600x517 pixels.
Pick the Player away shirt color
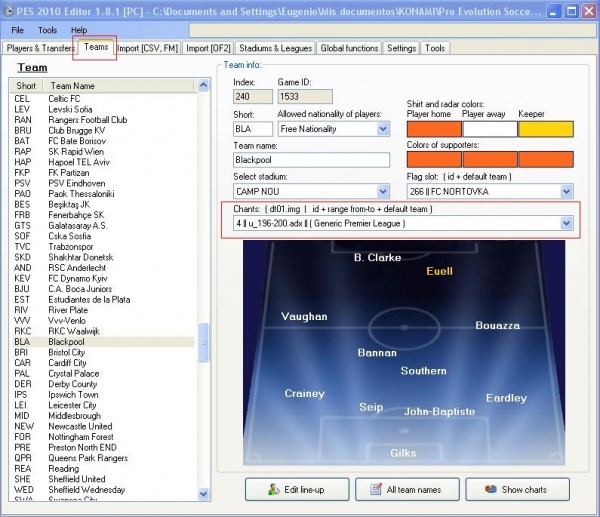pos(490,129)
